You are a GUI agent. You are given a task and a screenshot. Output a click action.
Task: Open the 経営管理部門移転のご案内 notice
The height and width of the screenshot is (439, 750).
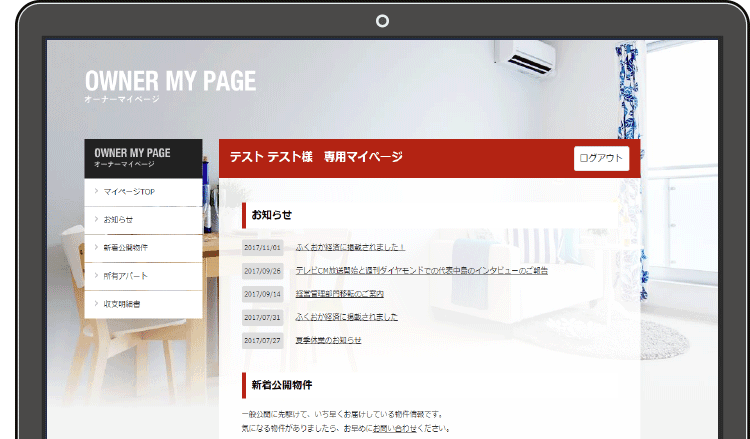tap(340, 294)
